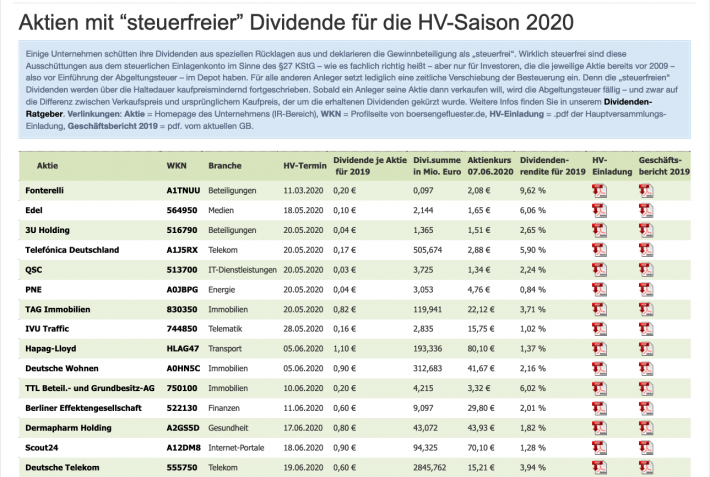Open PNE company link
This screenshot has width=710, height=477.
34,289
